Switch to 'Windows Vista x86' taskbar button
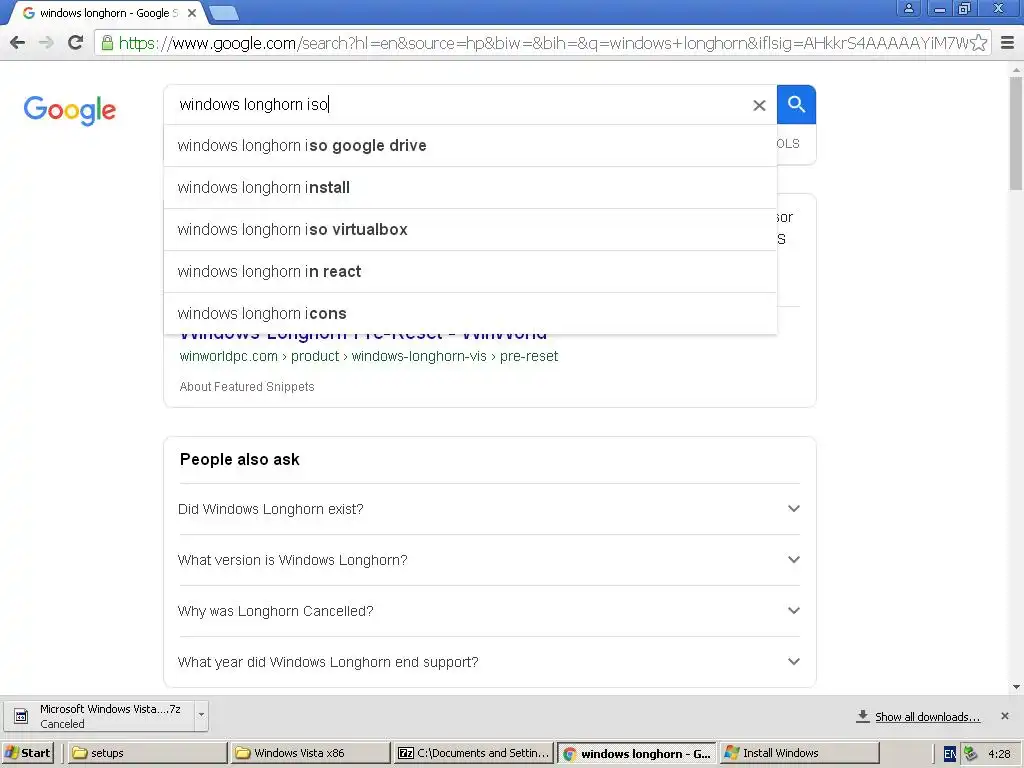Screen dimensions: 1024x768 tap(311, 753)
